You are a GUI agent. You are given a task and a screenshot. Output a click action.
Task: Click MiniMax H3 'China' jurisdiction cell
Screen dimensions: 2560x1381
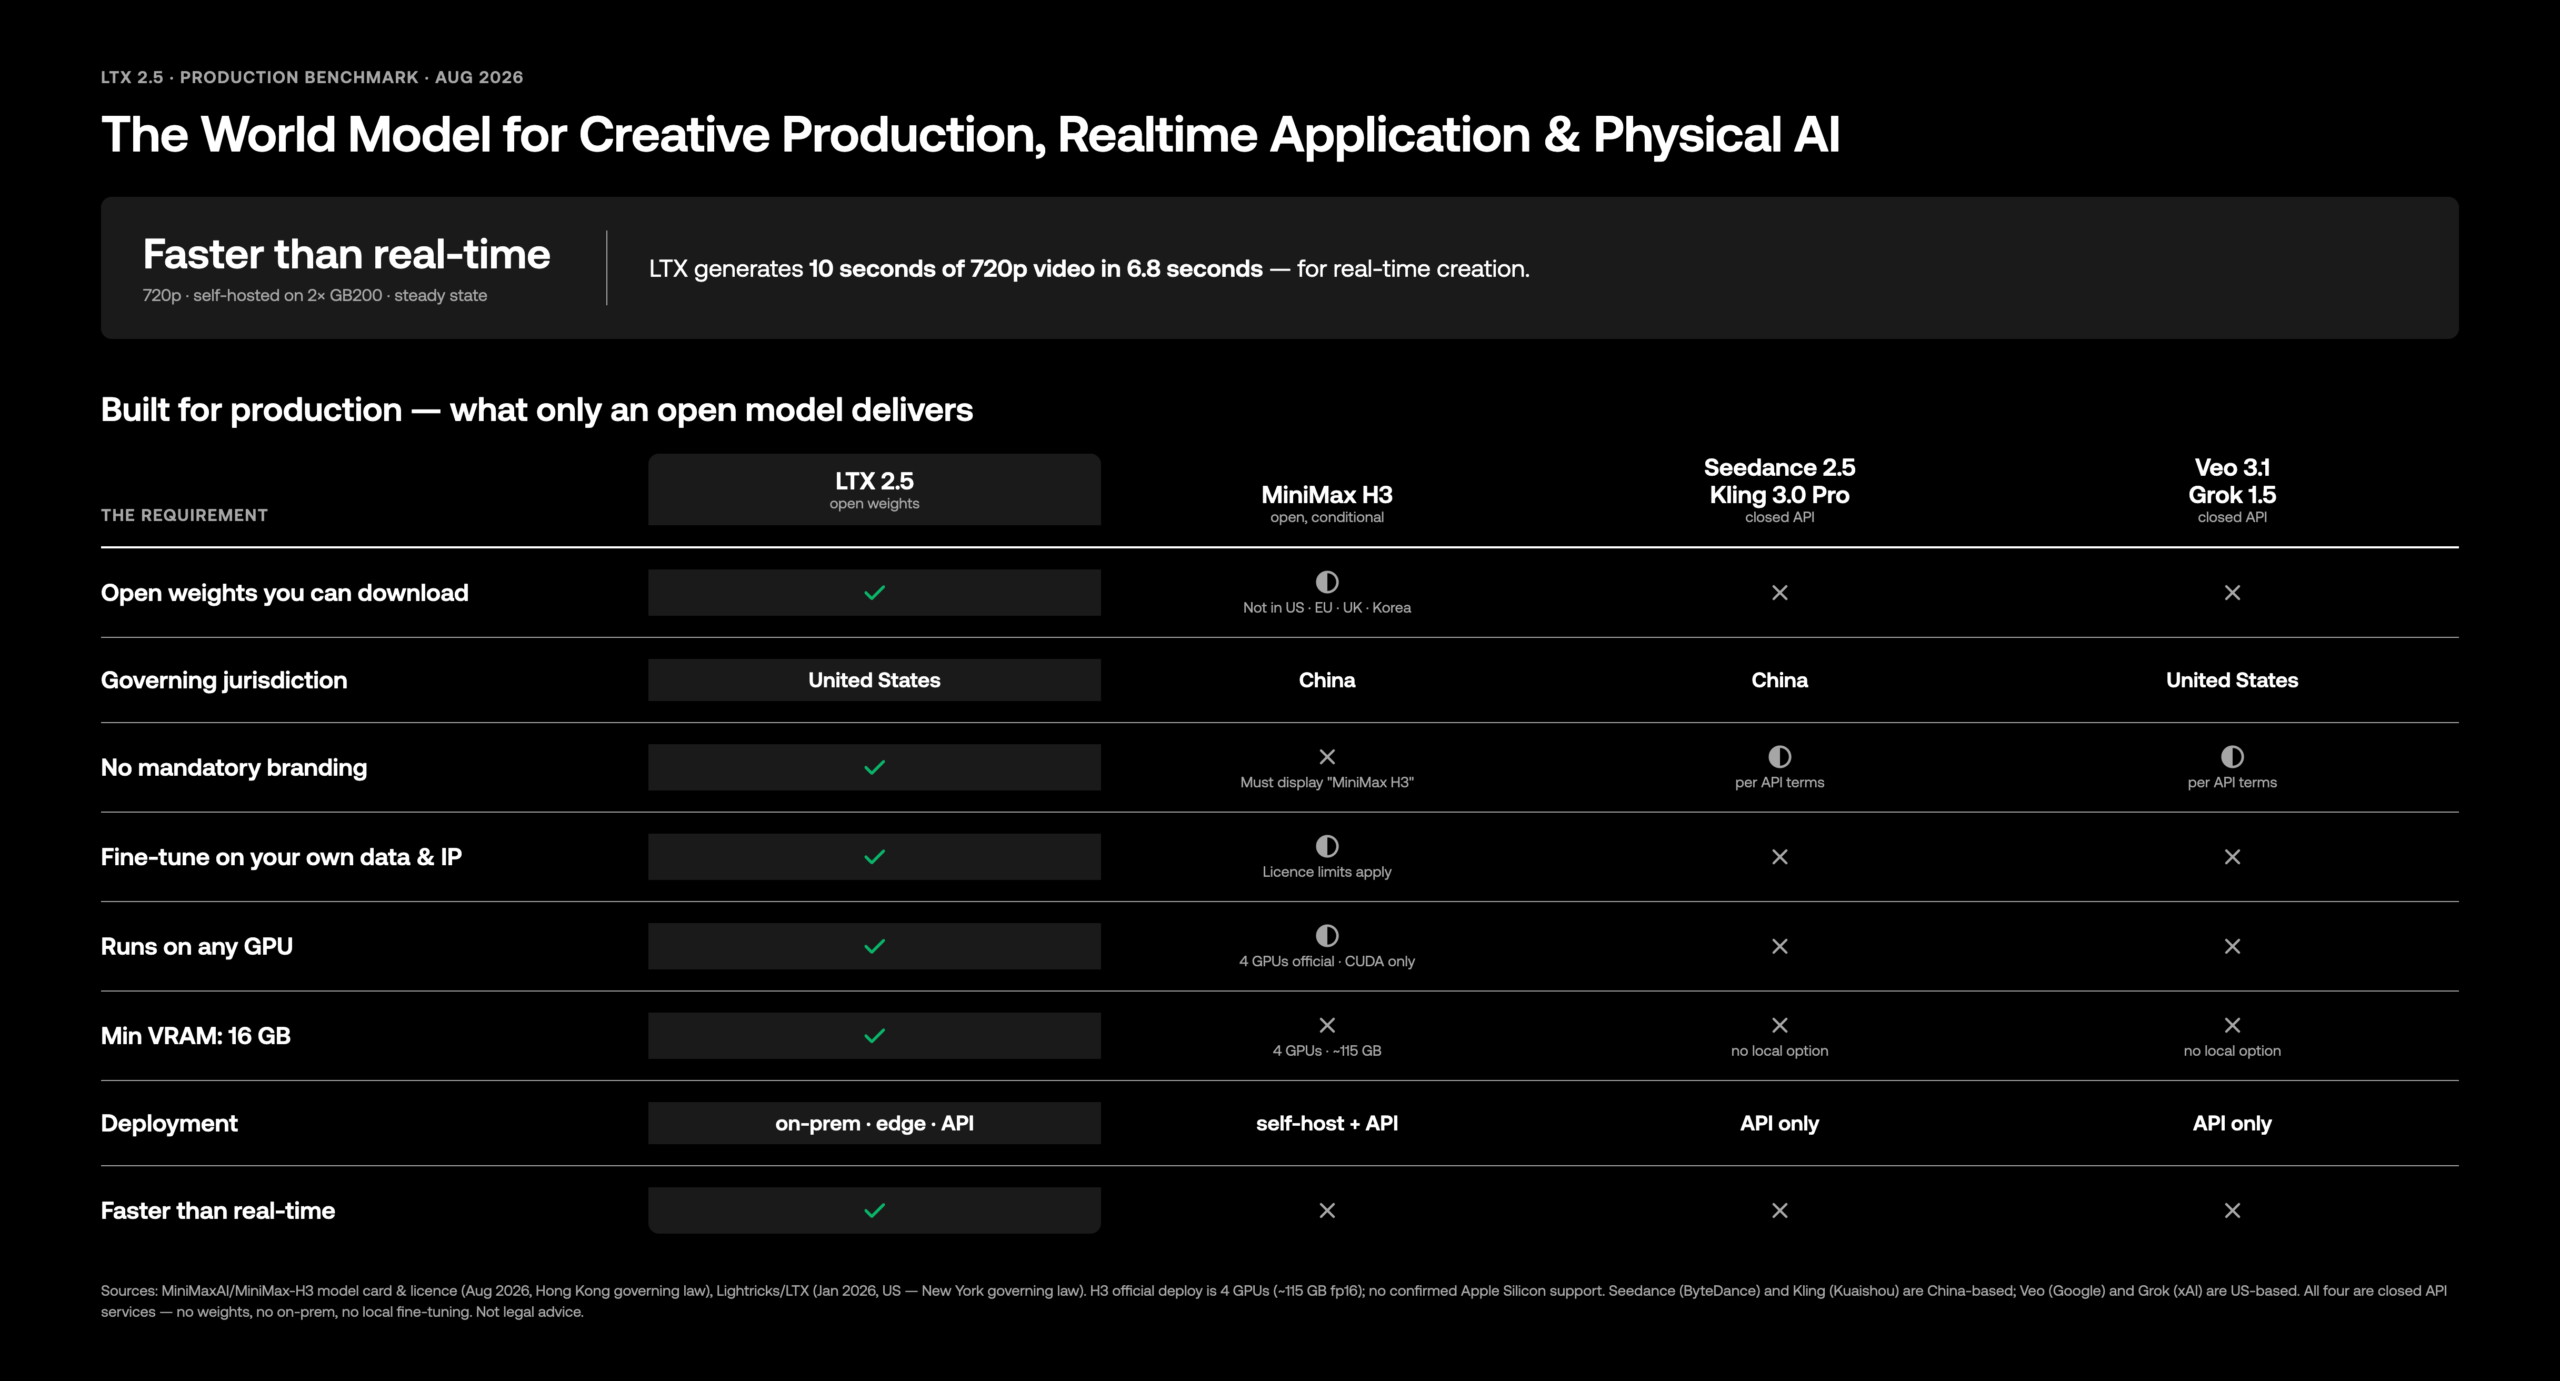(1327, 680)
